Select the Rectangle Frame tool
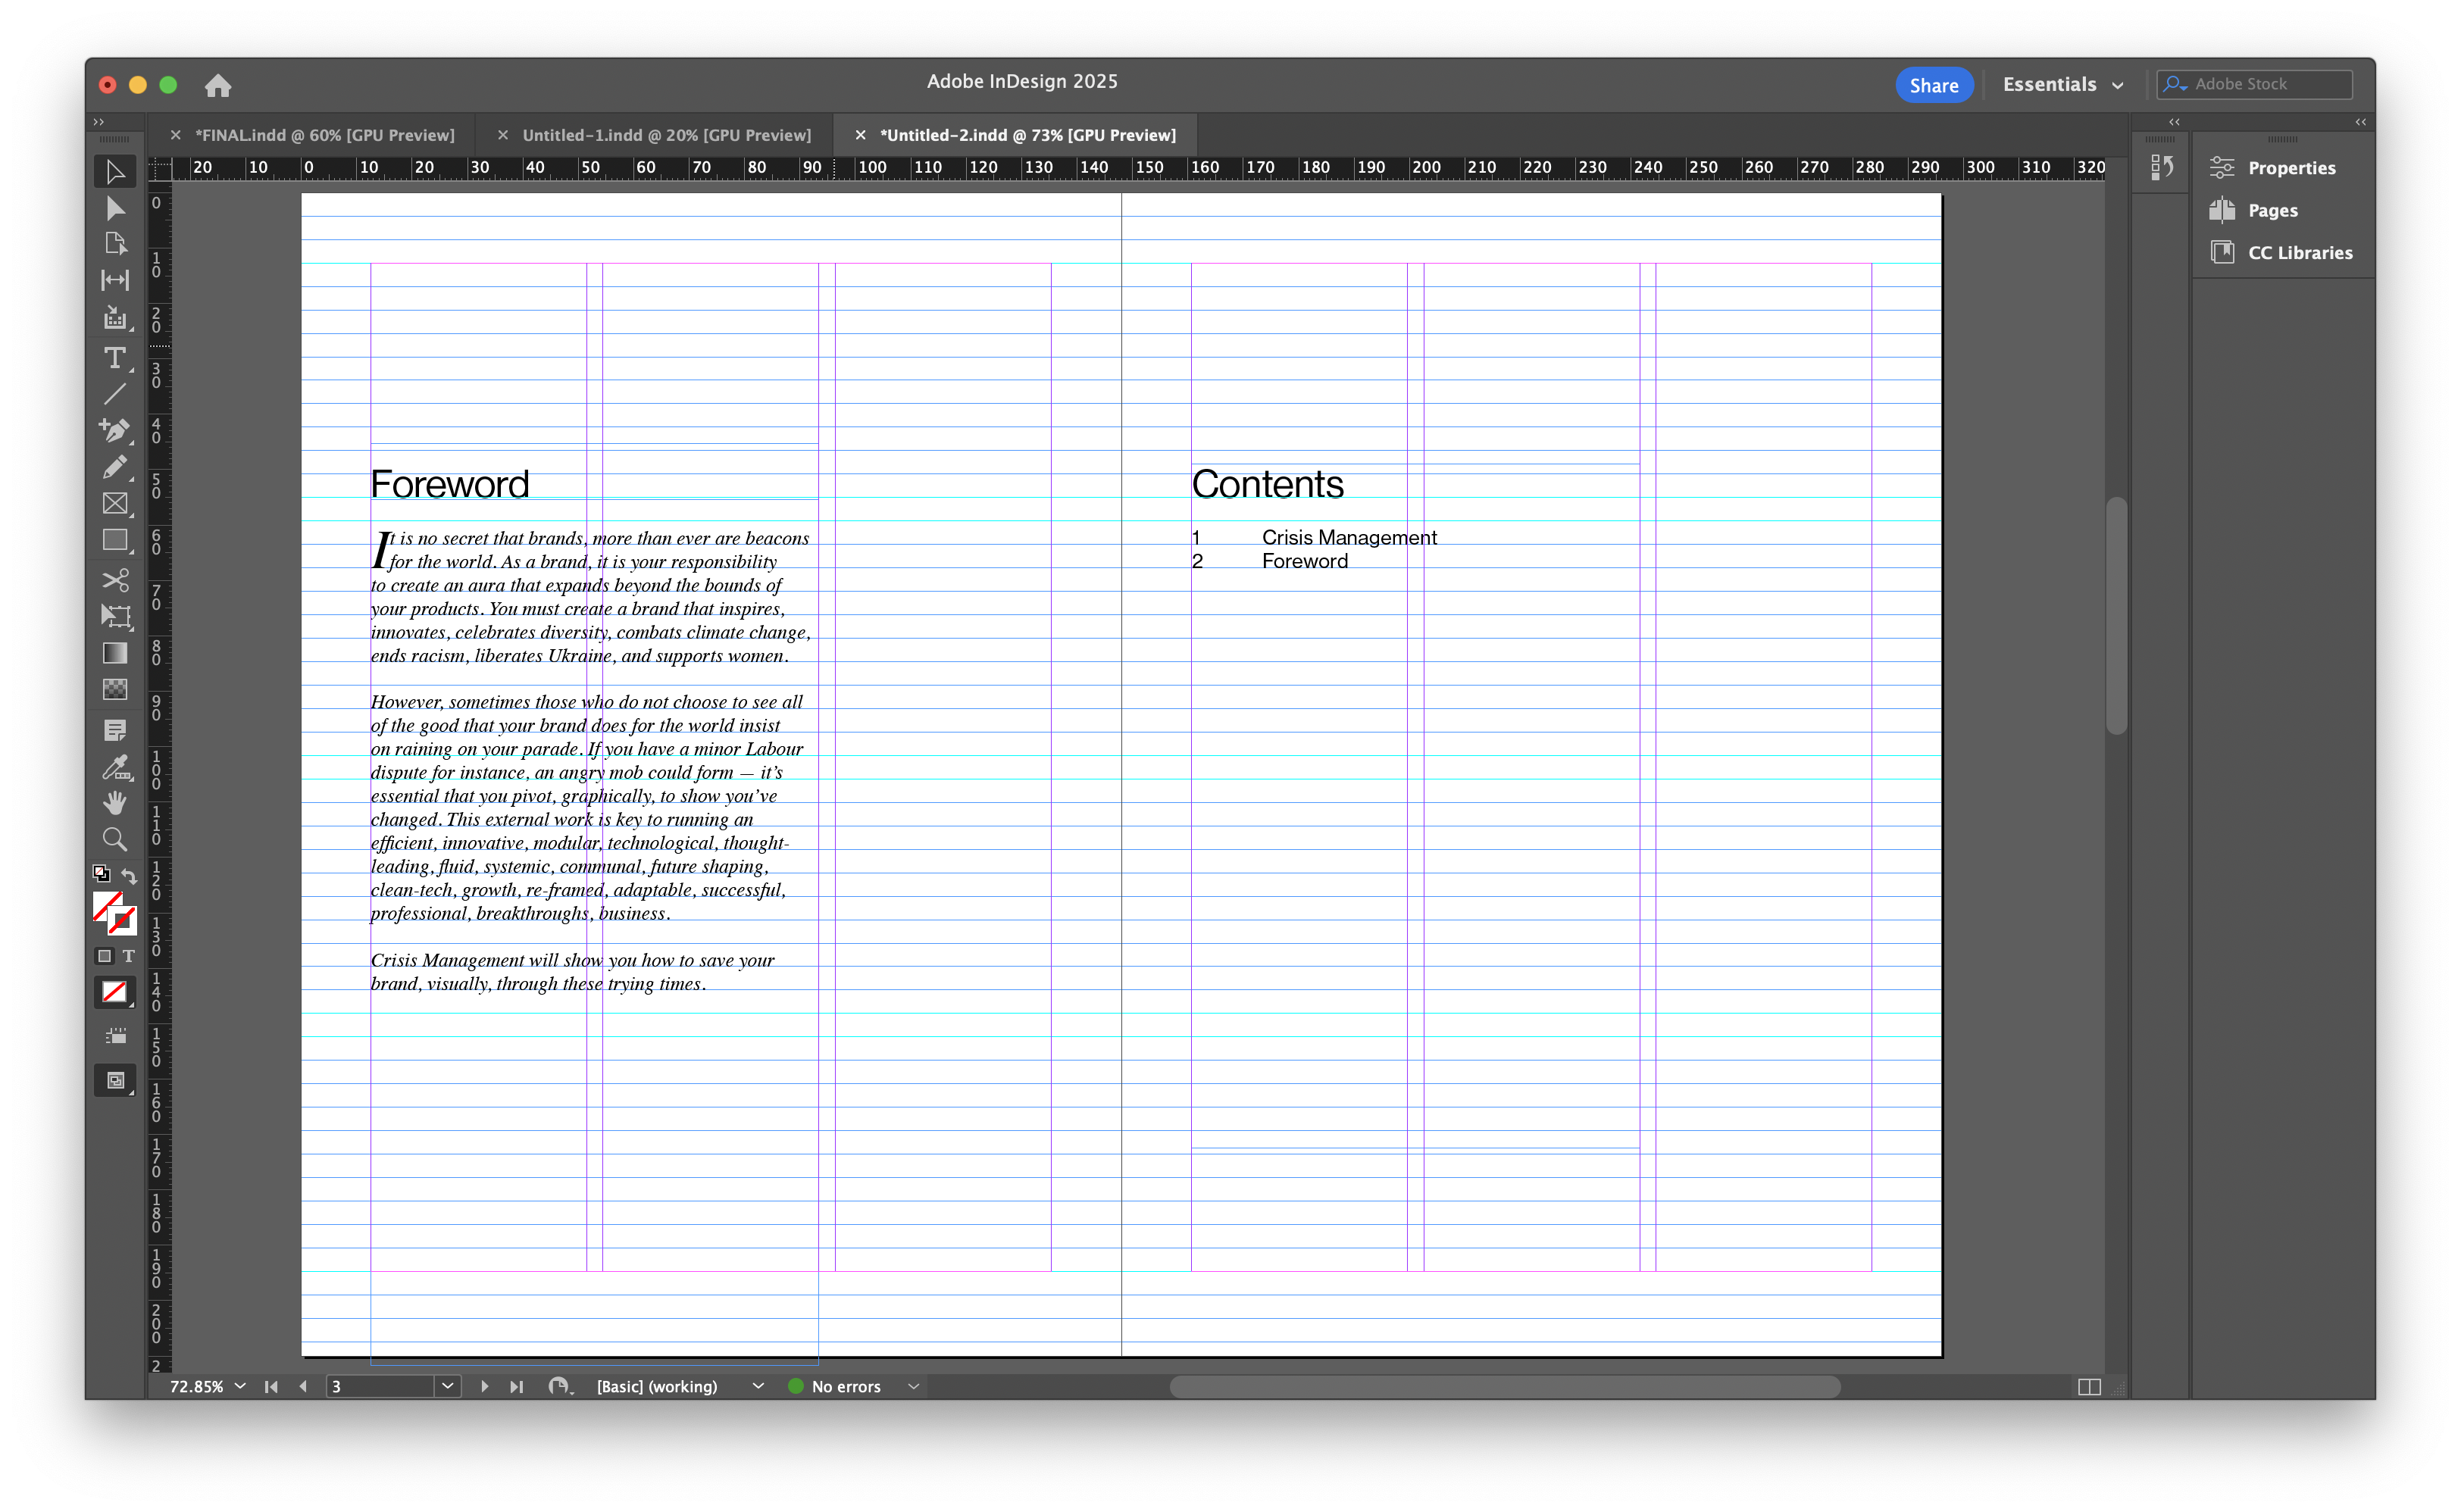 pyautogui.click(x=115, y=503)
